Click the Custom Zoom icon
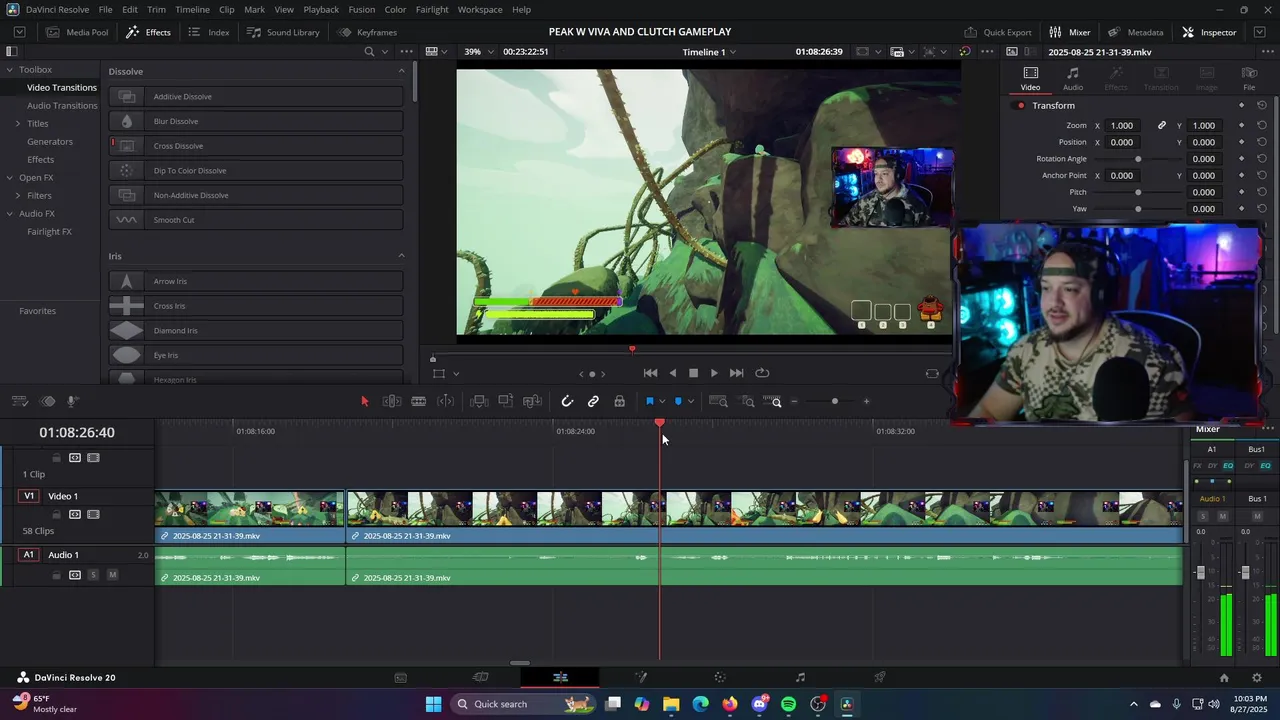The width and height of the screenshot is (1280, 720). coord(774,401)
